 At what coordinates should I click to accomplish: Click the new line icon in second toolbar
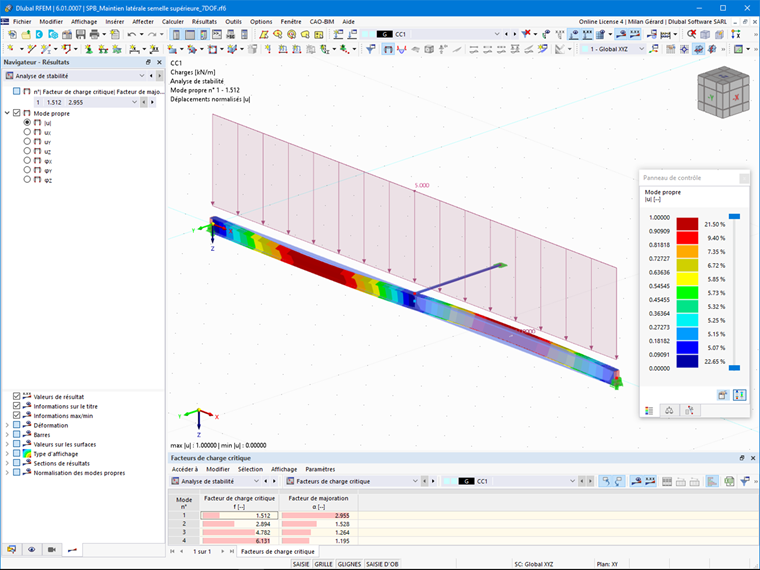32,49
